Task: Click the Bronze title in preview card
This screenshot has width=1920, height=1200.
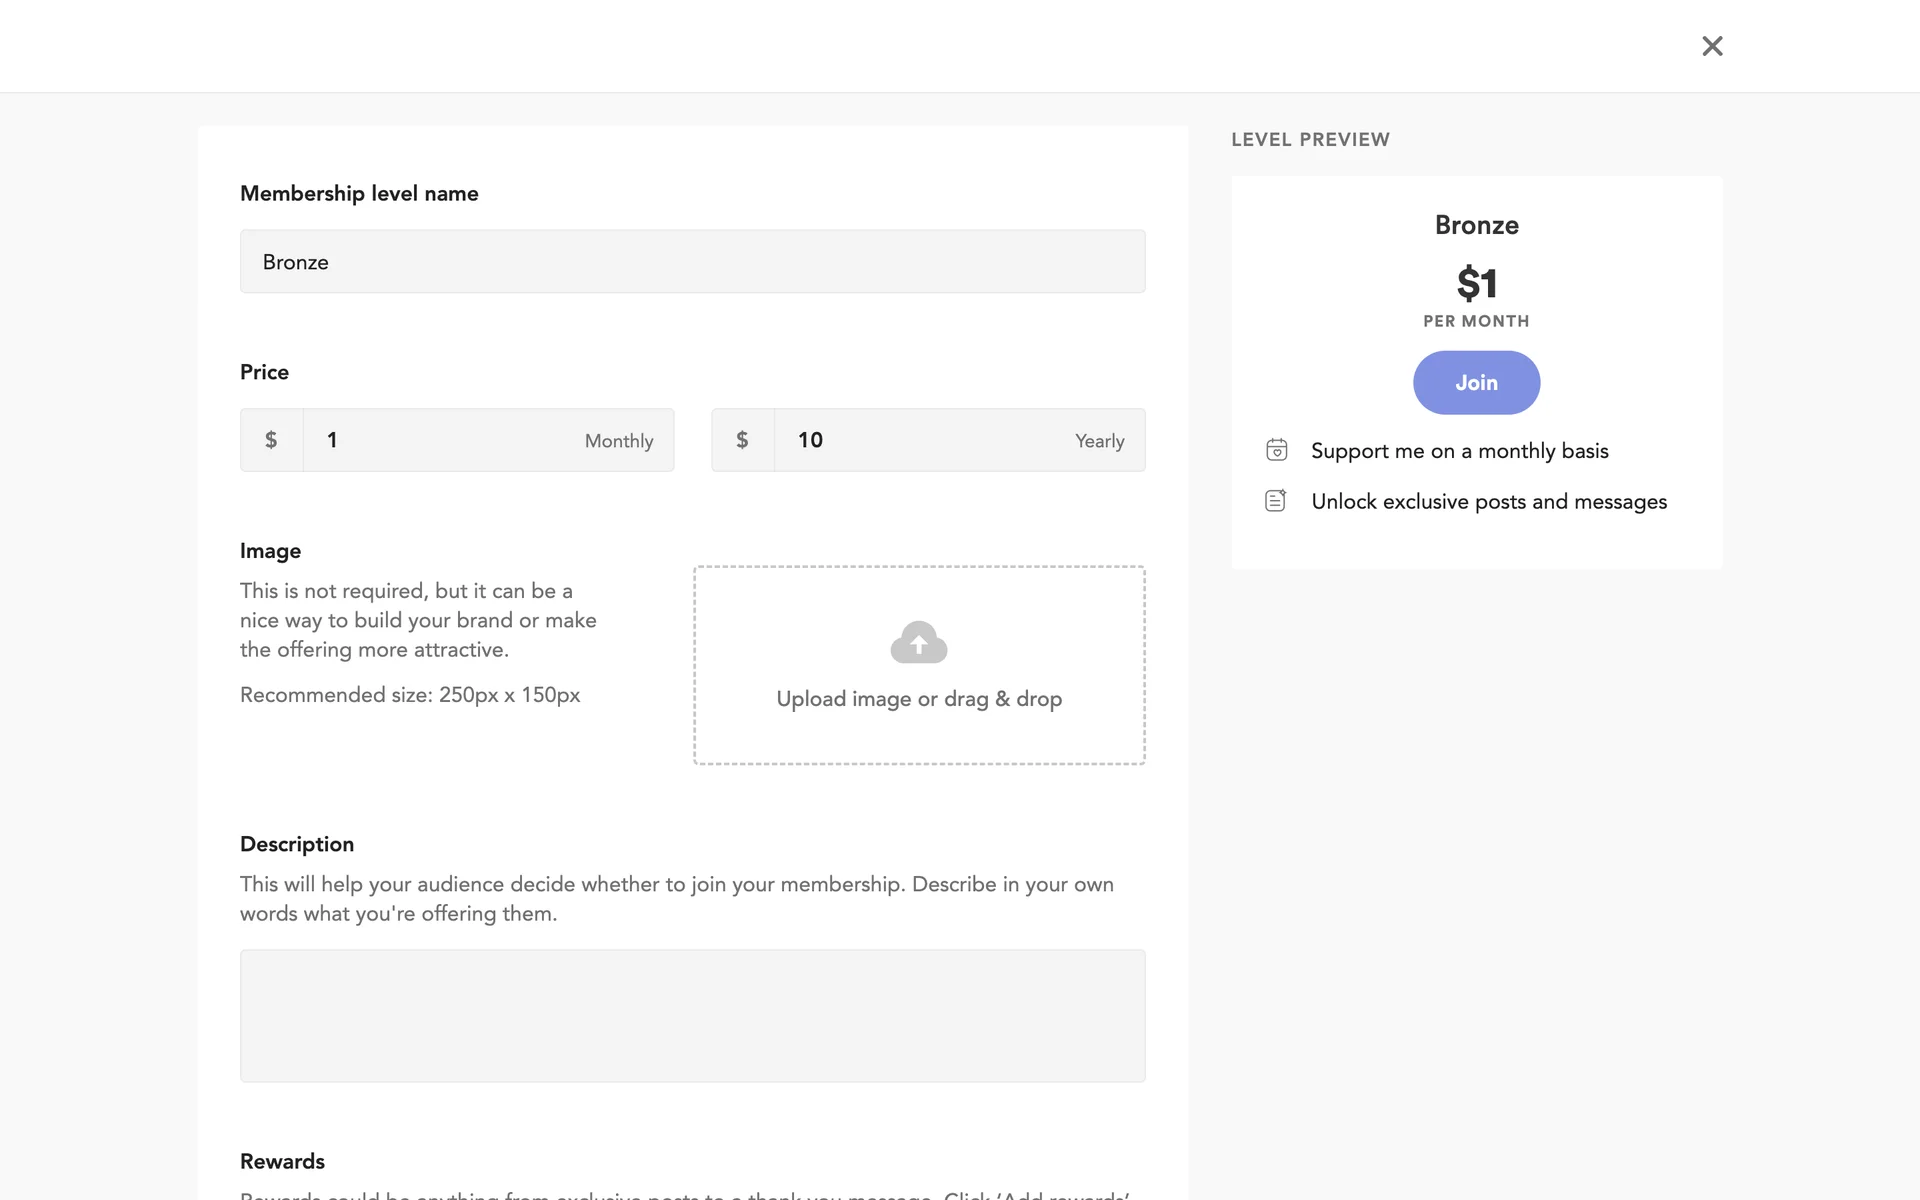Action: click(1476, 225)
